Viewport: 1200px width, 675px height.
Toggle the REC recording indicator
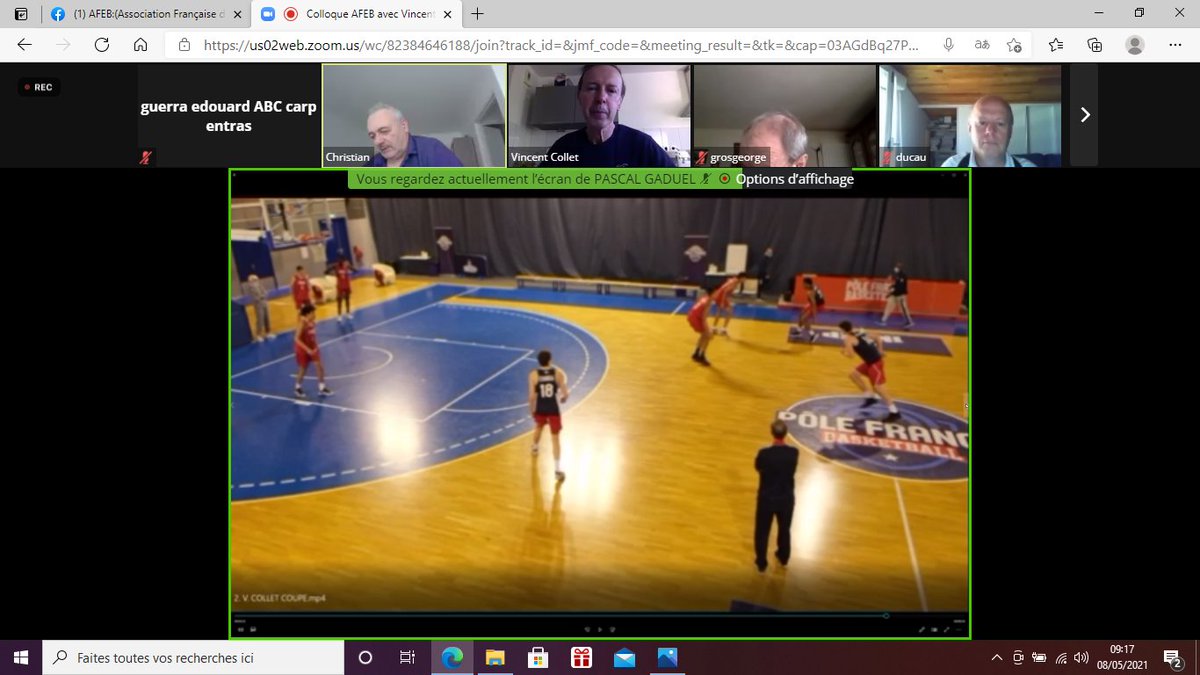point(37,87)
